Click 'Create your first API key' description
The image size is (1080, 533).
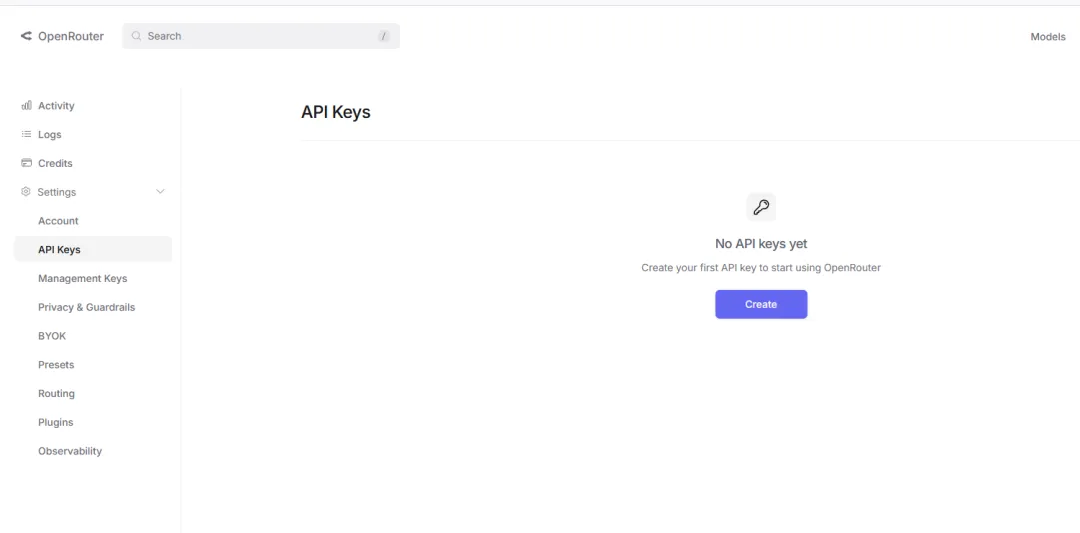click(761, 267)
